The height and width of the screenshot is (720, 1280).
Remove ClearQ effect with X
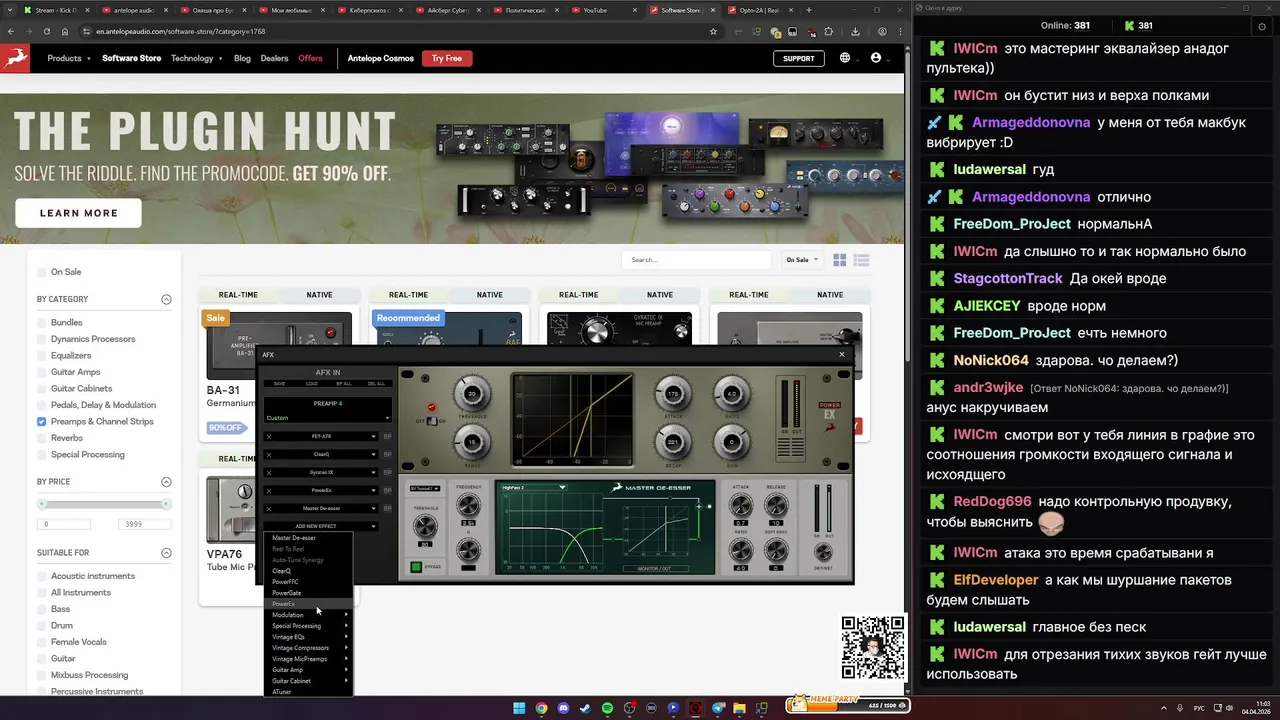(269, 454)
